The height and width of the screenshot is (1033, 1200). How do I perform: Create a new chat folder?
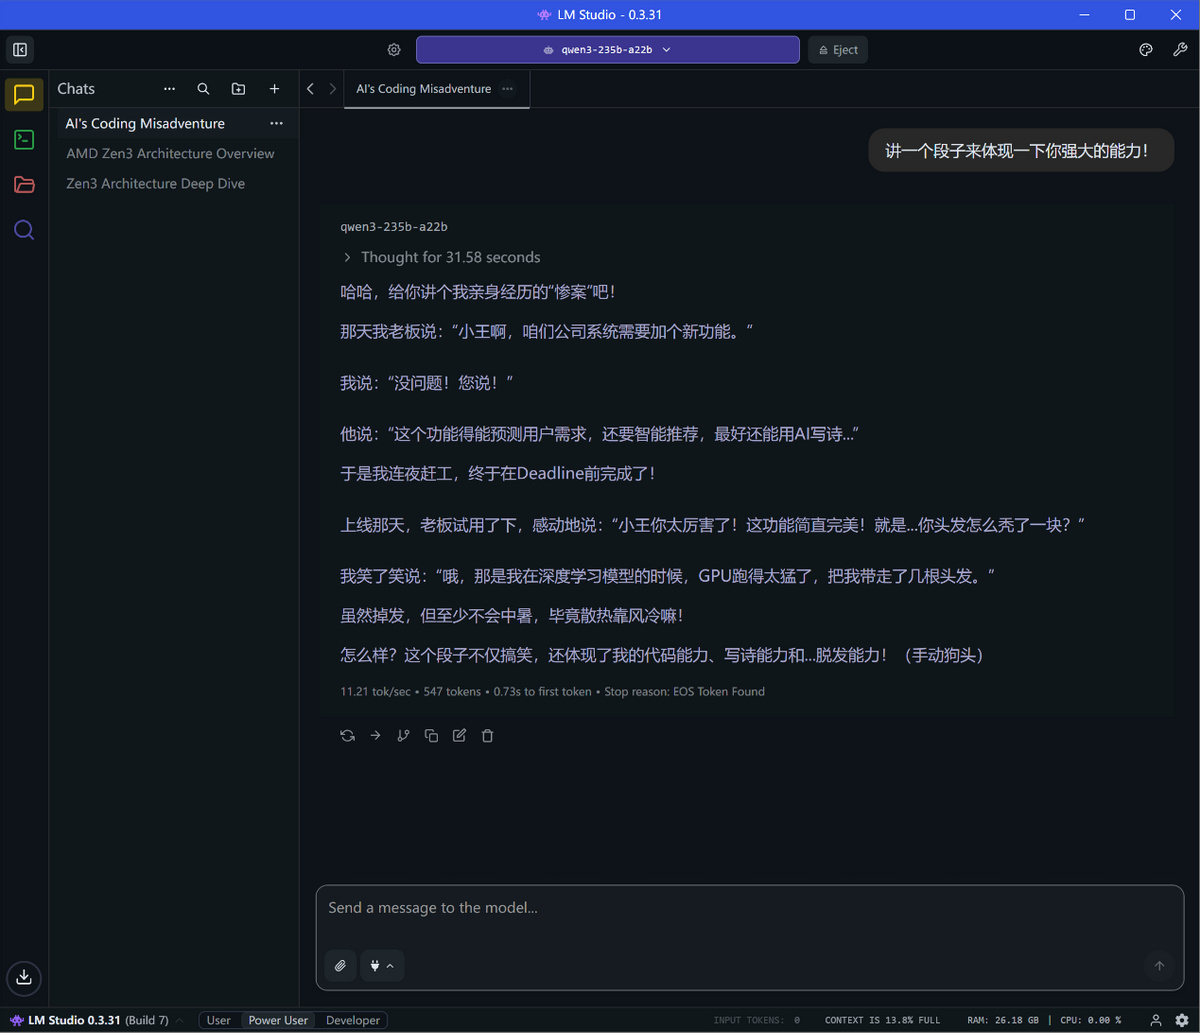pyautogui.click(x=238, y=89)
